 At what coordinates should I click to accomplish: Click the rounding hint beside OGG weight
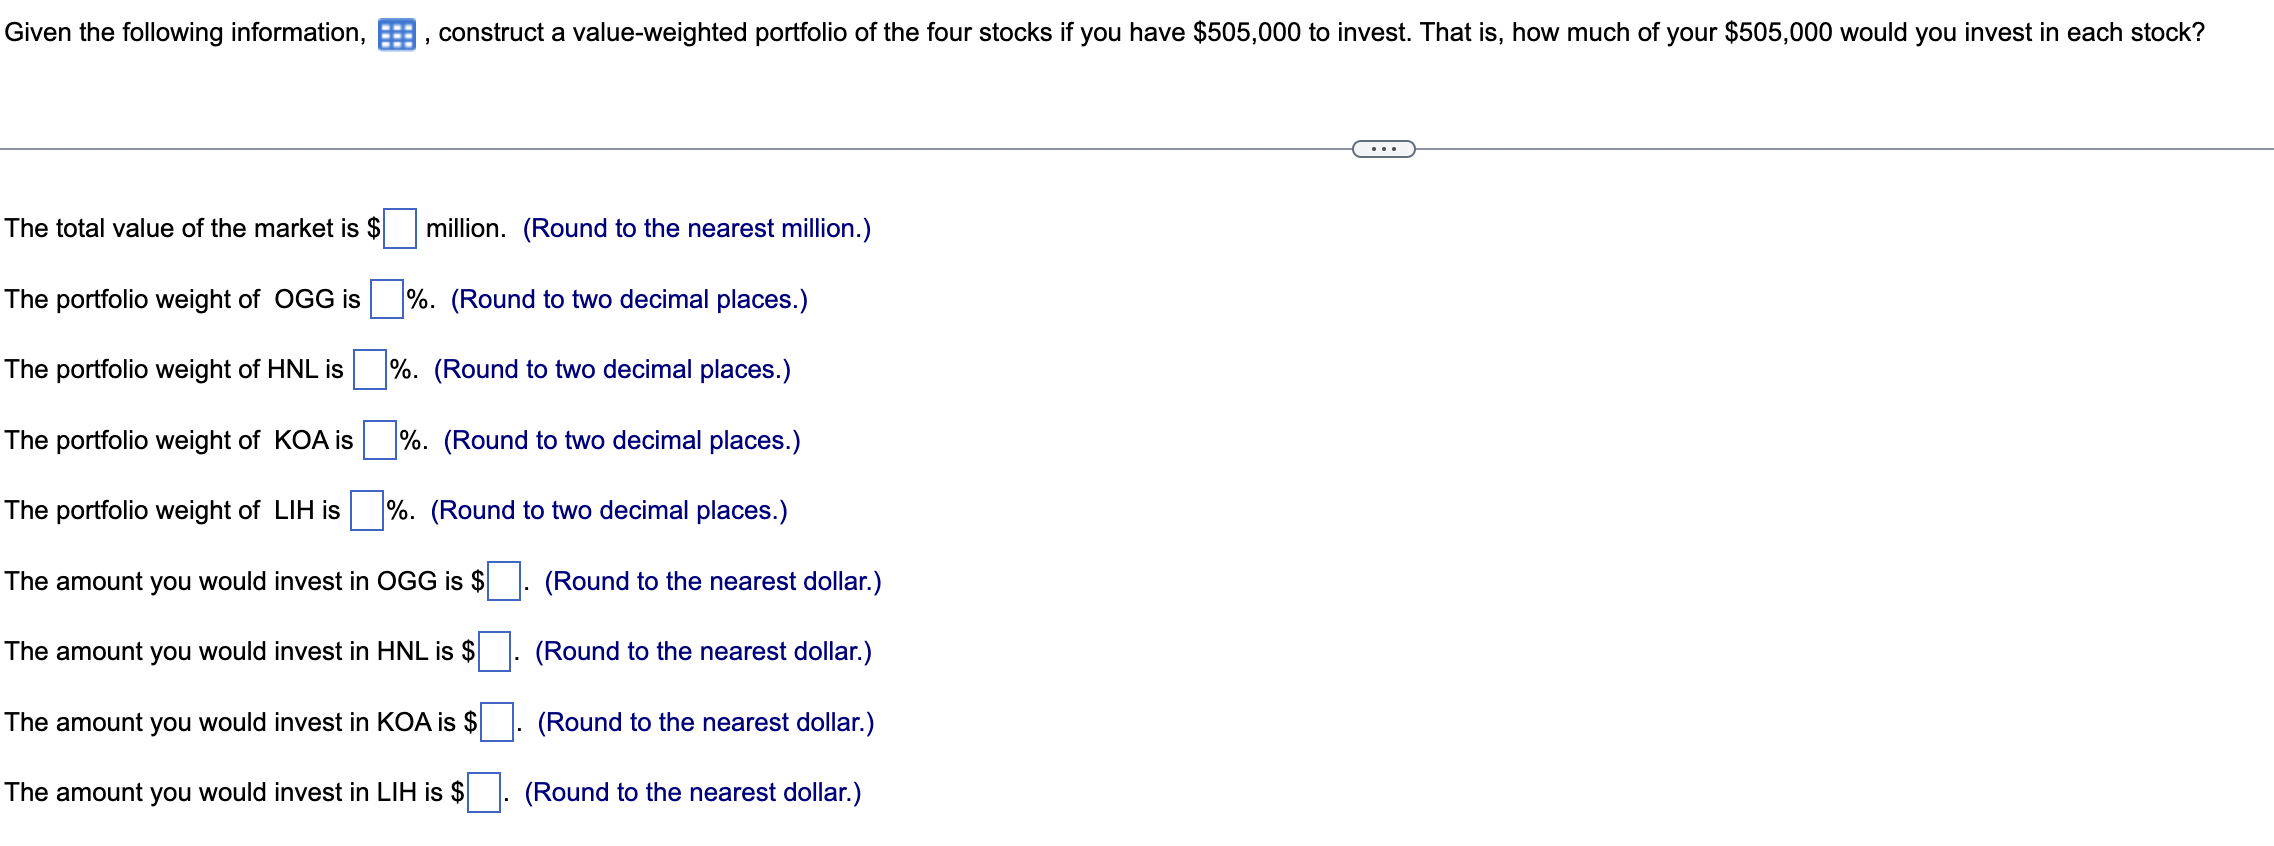tap(629, 299)
